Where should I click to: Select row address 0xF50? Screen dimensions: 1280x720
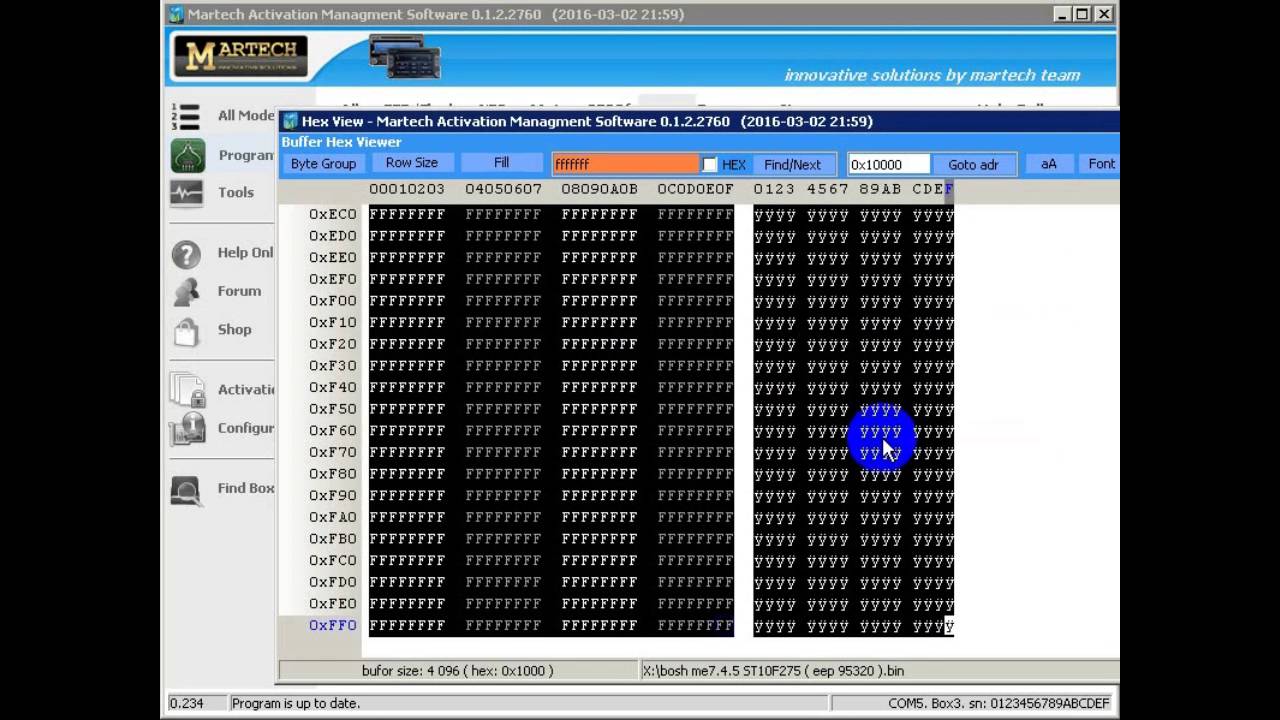[x=332, y=409]
